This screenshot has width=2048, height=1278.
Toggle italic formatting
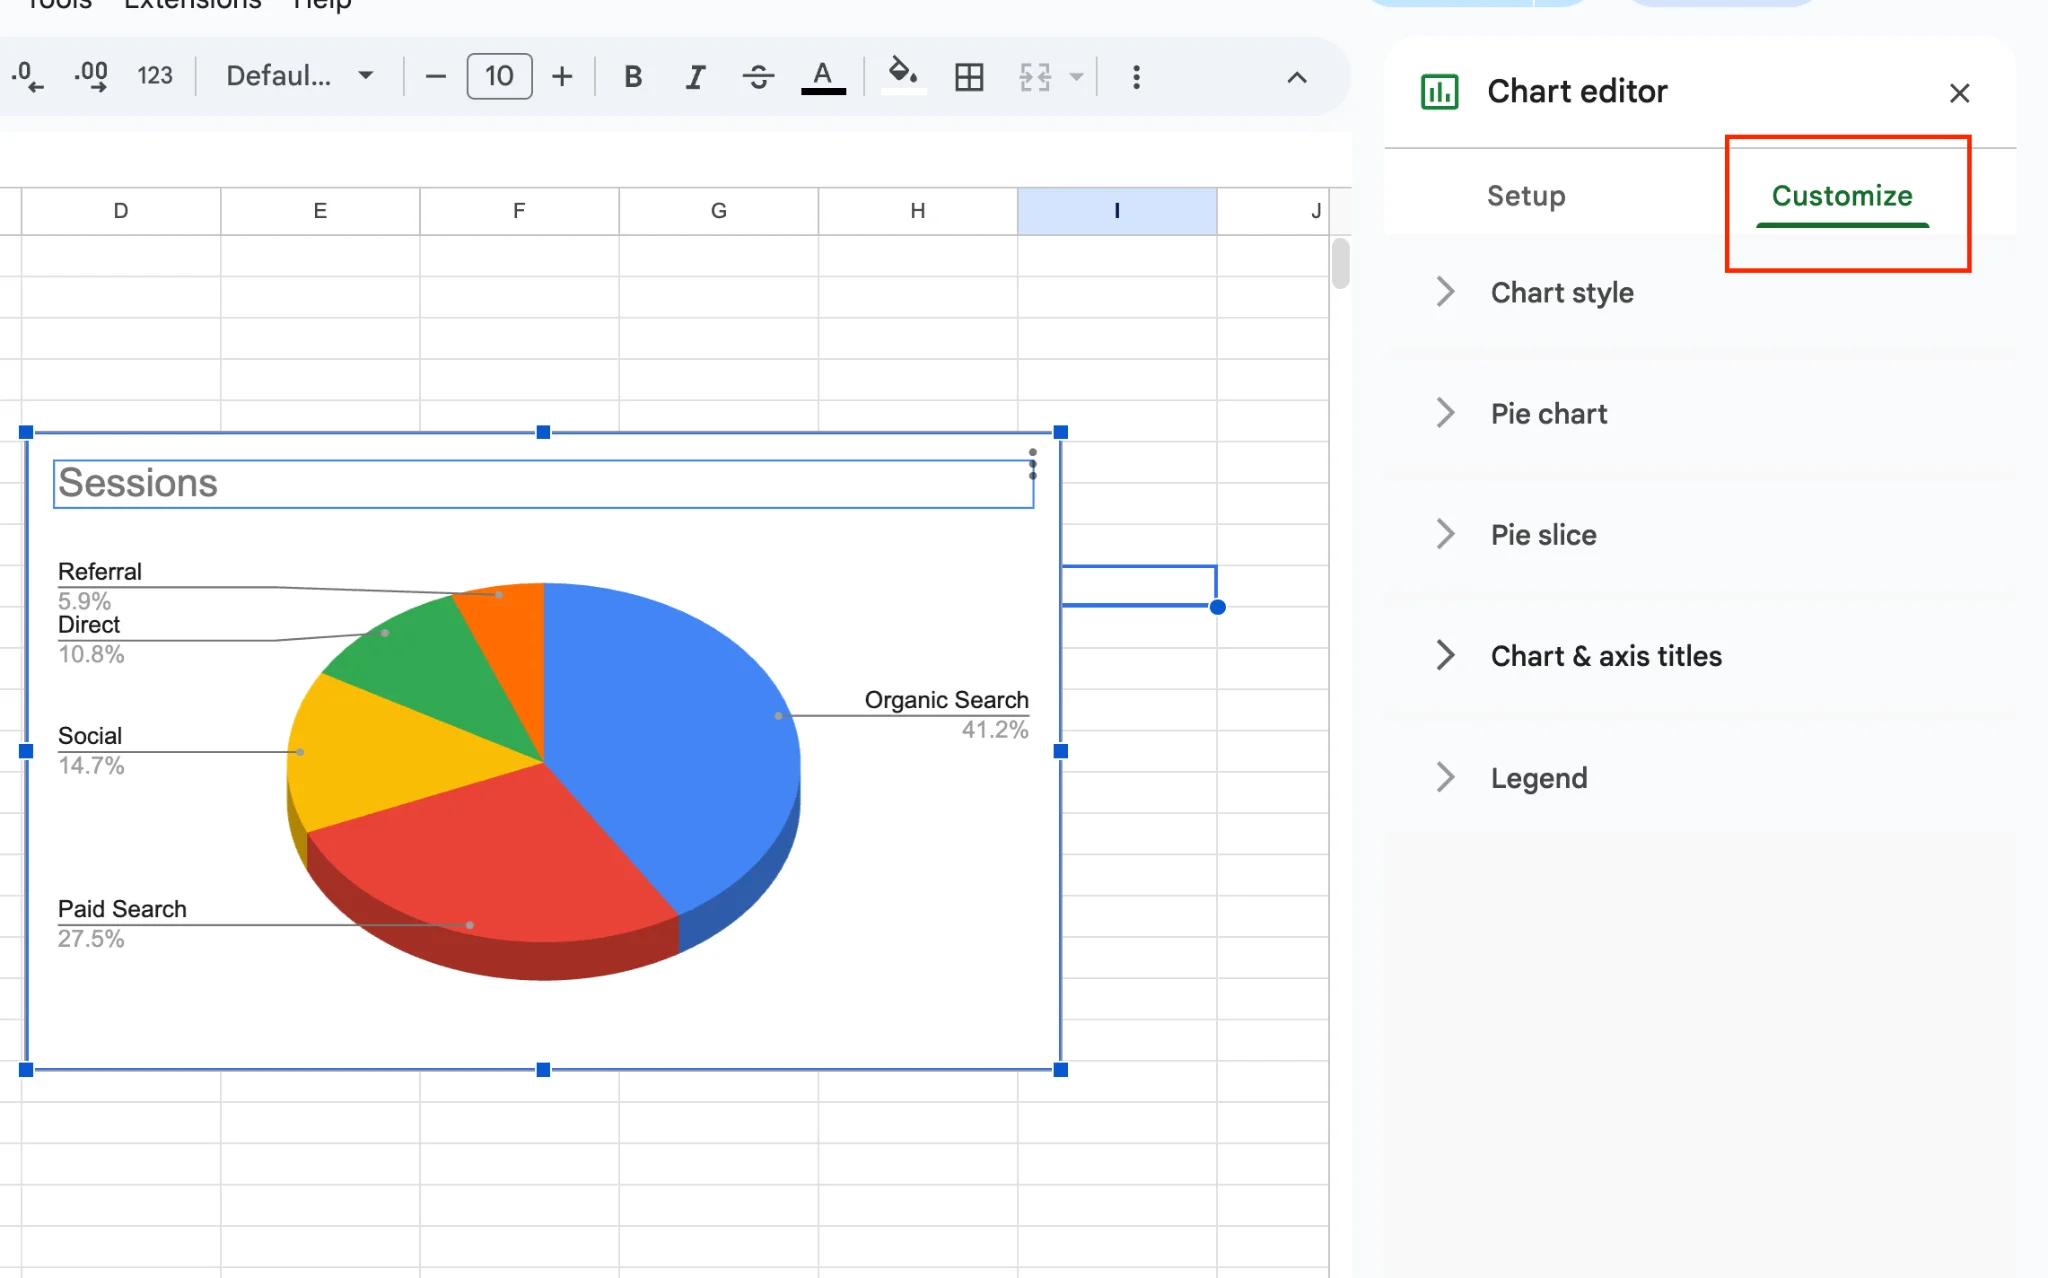(x=695, y=76)
